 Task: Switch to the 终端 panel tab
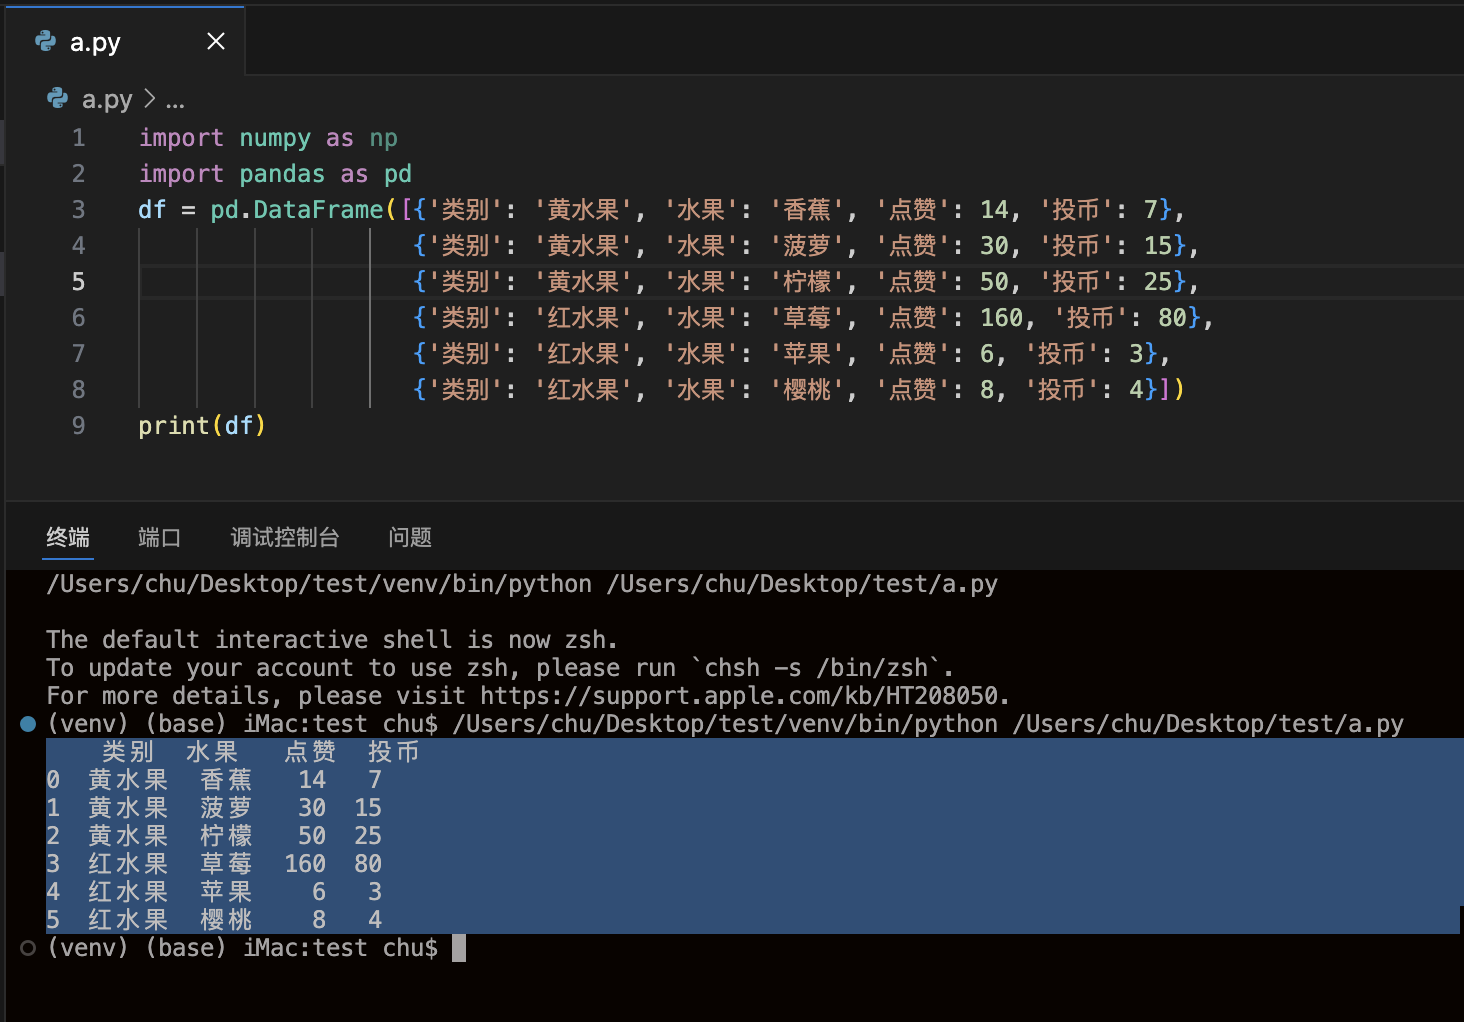[68, 538]
